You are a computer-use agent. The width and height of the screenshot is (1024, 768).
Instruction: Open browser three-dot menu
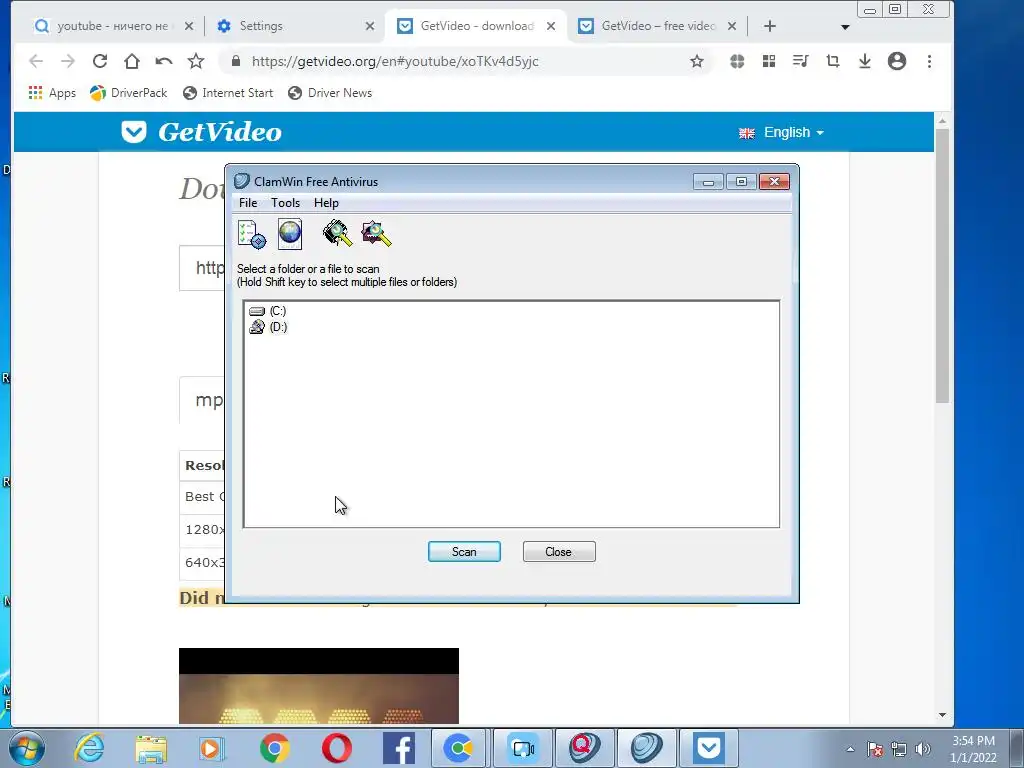(929, 61)
